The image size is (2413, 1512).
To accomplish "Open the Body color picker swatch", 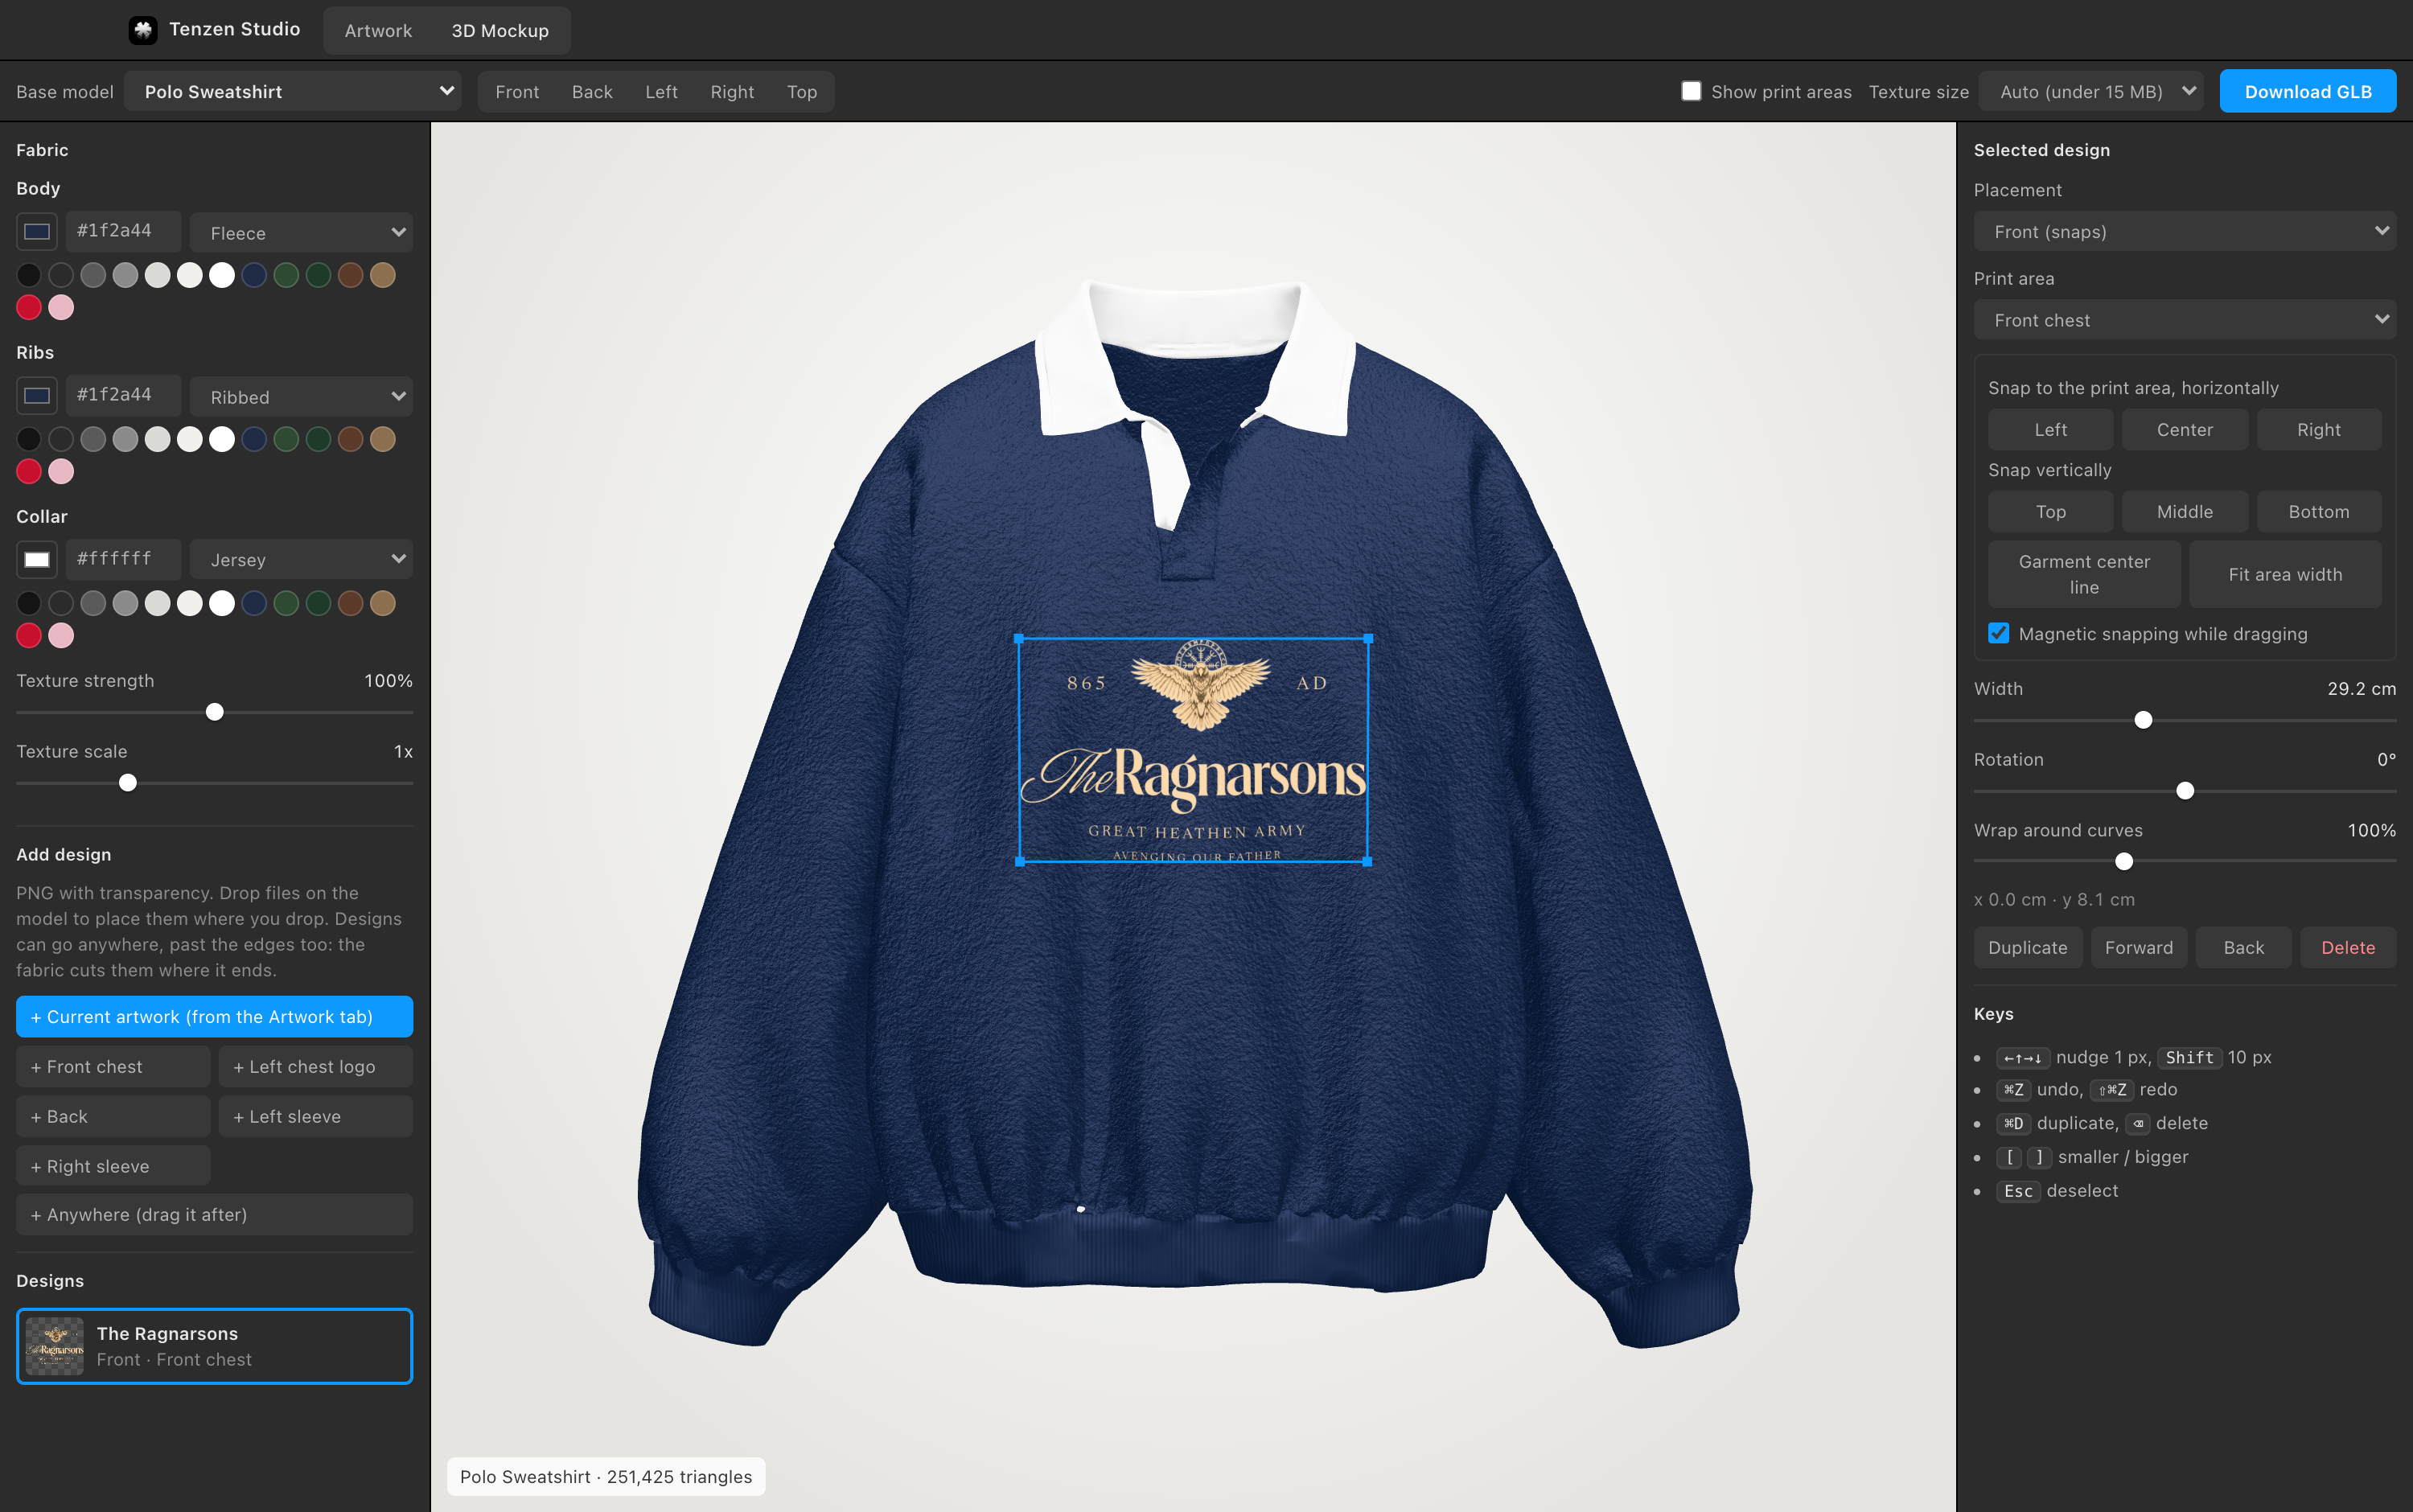I will [x=37, y=231].
